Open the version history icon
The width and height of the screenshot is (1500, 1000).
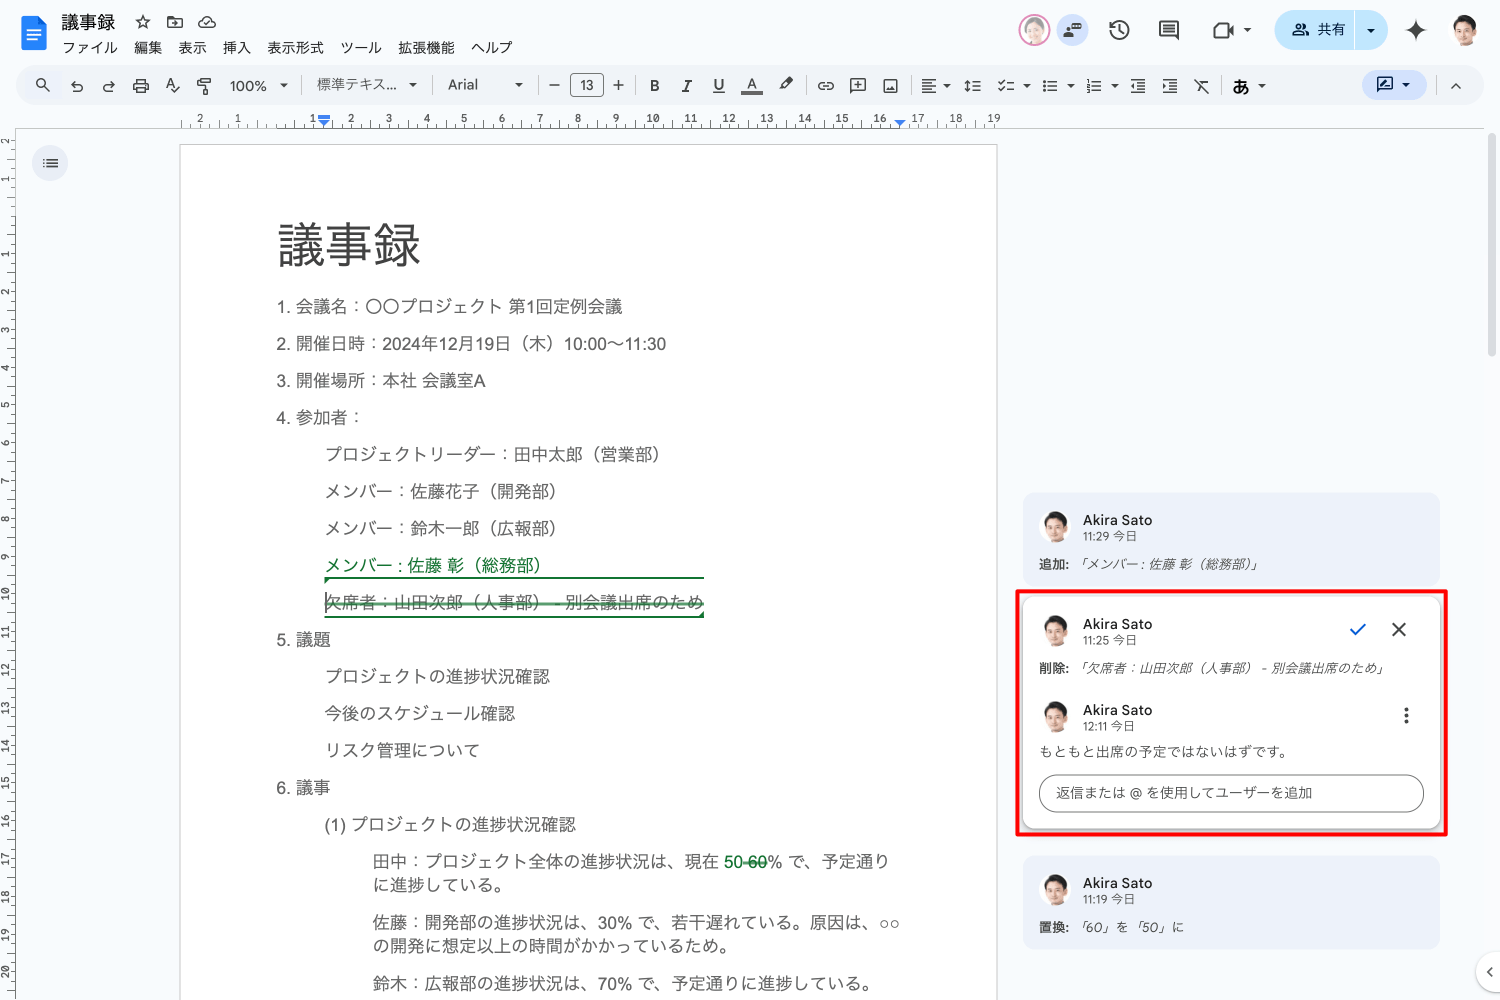[x=1119, y=30]
